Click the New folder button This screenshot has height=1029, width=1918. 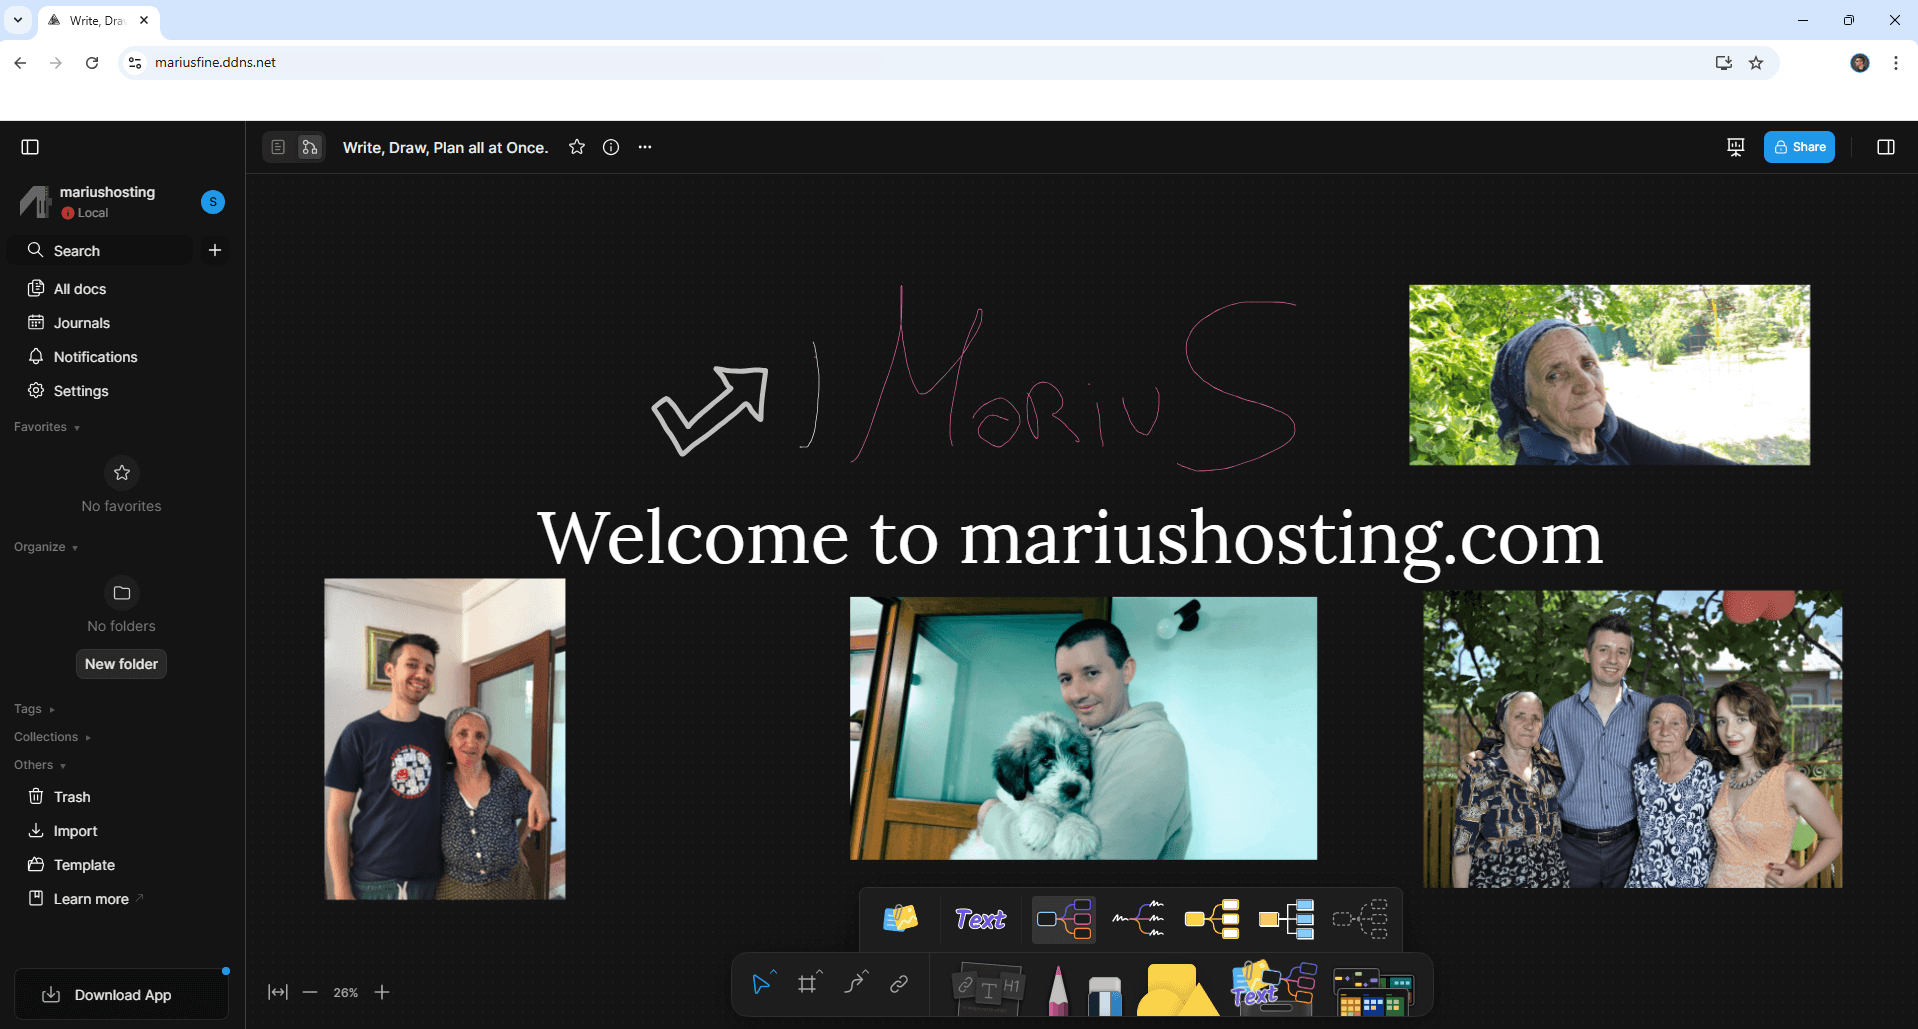point(121,664)
